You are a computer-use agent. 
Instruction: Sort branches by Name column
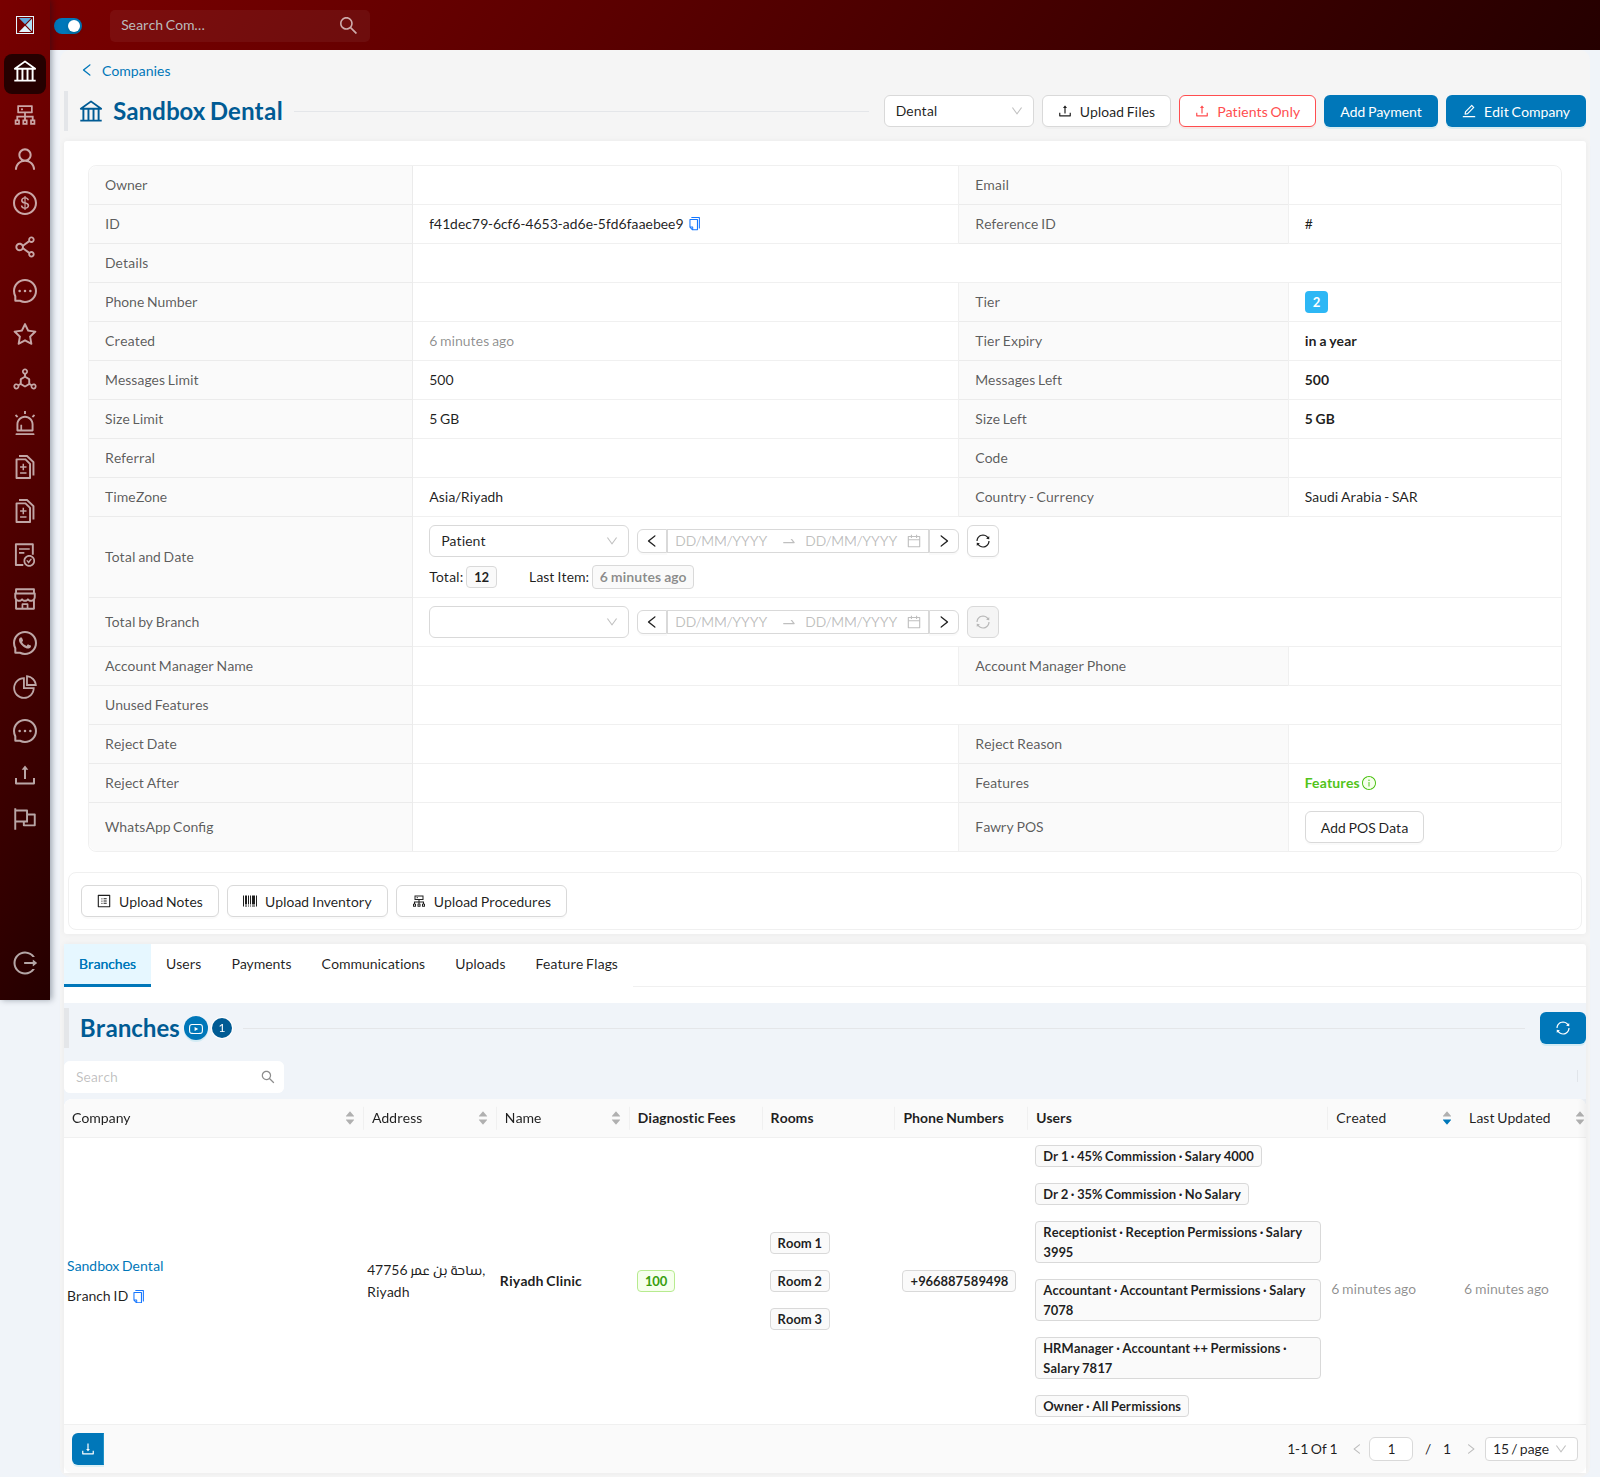point(616,1118)
